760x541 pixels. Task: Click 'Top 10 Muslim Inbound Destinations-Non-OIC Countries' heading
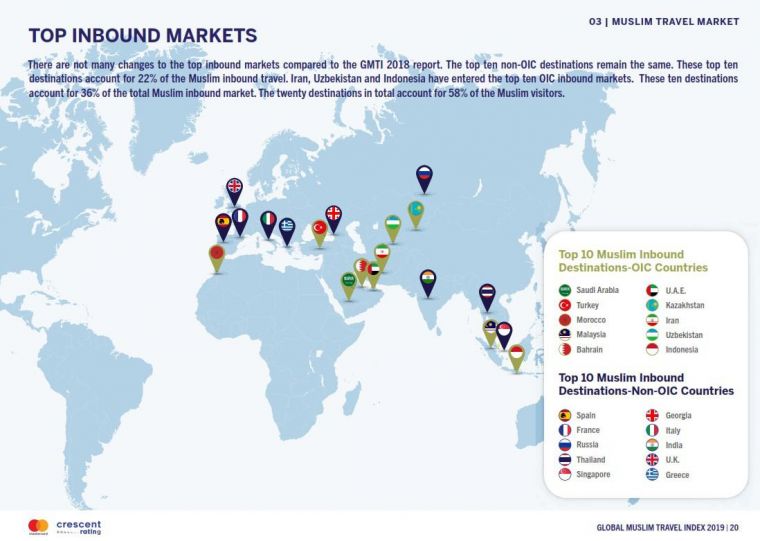pyautogui.click(x=646, y=384)
